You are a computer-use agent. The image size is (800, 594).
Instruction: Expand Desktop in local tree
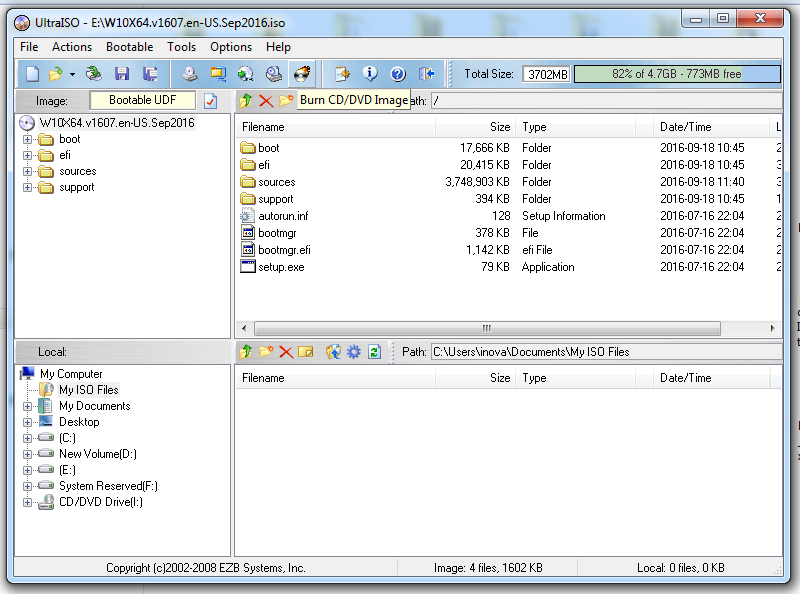(x=28, y=422)
